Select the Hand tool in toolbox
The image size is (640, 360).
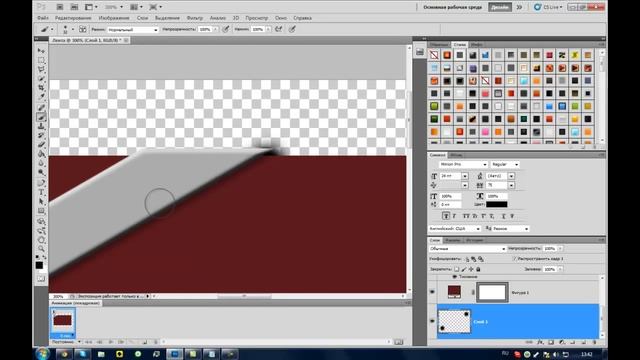41,240
